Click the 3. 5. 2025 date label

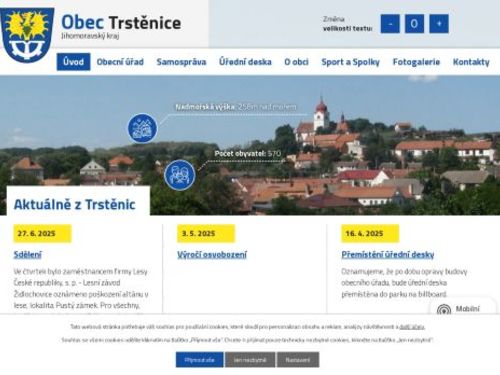(206, 234)
